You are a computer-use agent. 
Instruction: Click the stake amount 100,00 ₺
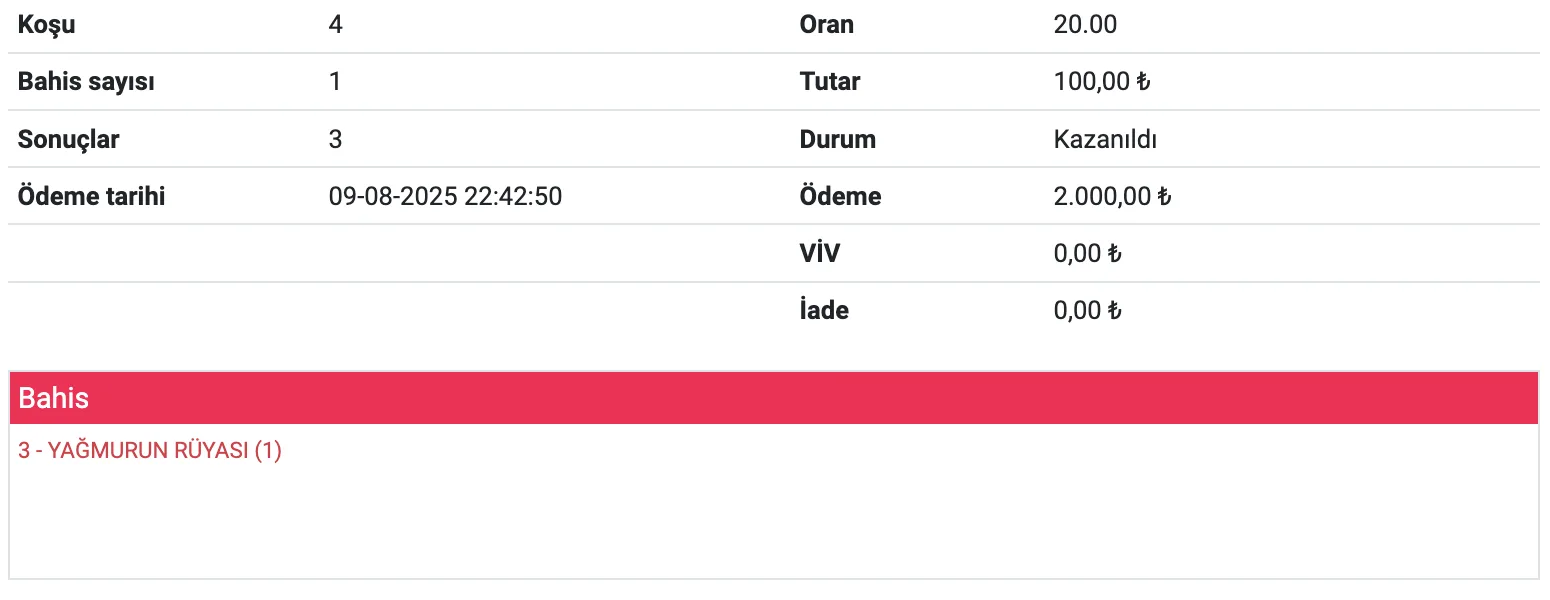[x=1102, y=82]
